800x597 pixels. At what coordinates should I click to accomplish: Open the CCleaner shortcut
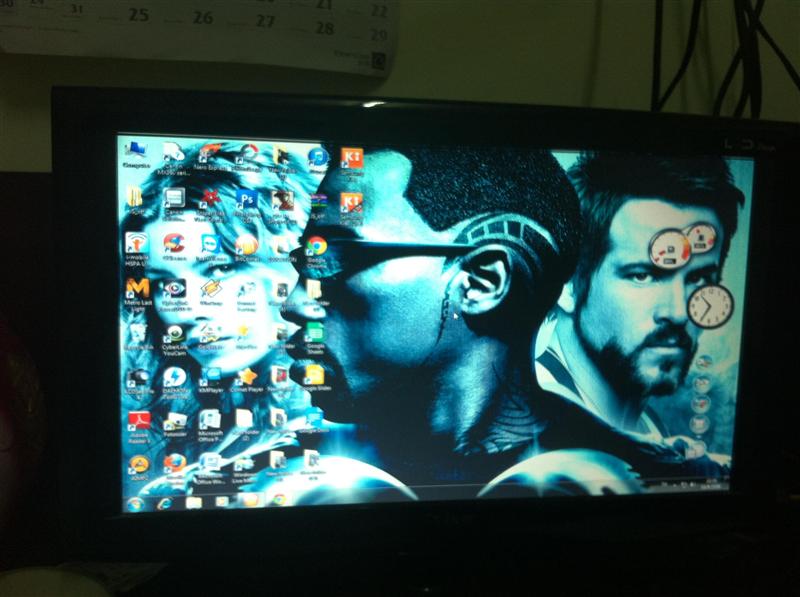[x=174, y=247]
